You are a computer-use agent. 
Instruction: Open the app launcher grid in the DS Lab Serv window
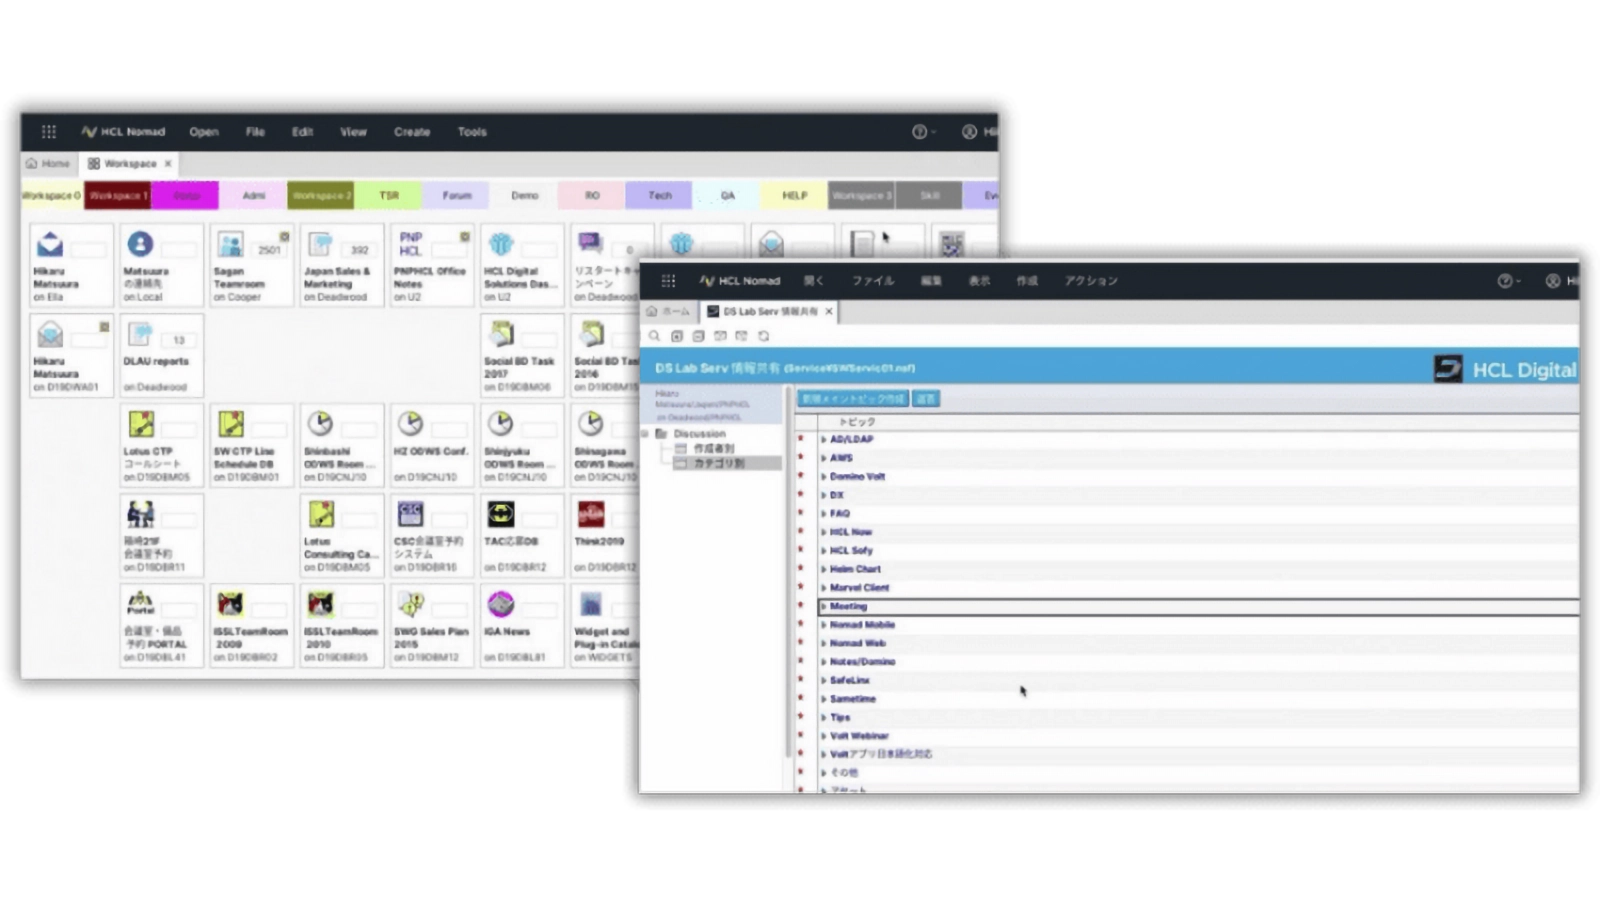pyautogui.click(x=668, y=281)
